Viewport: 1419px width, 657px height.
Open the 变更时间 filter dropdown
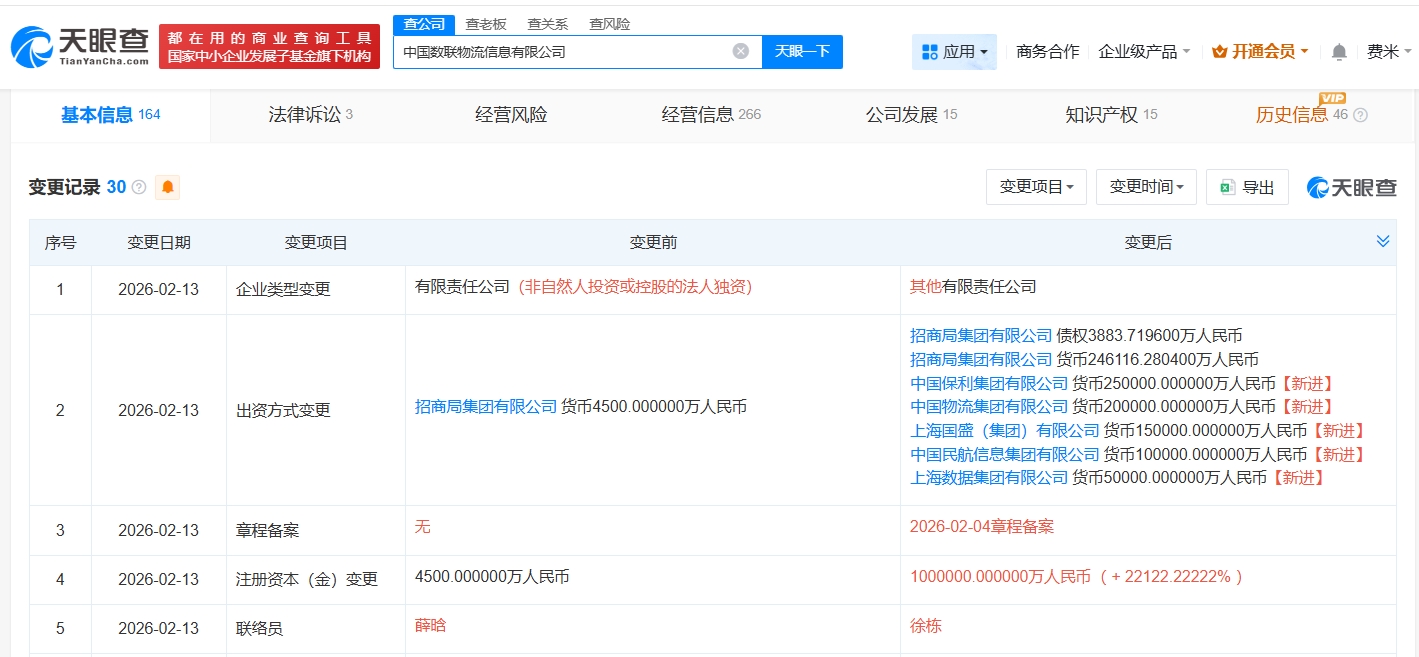click(1146, 187)
